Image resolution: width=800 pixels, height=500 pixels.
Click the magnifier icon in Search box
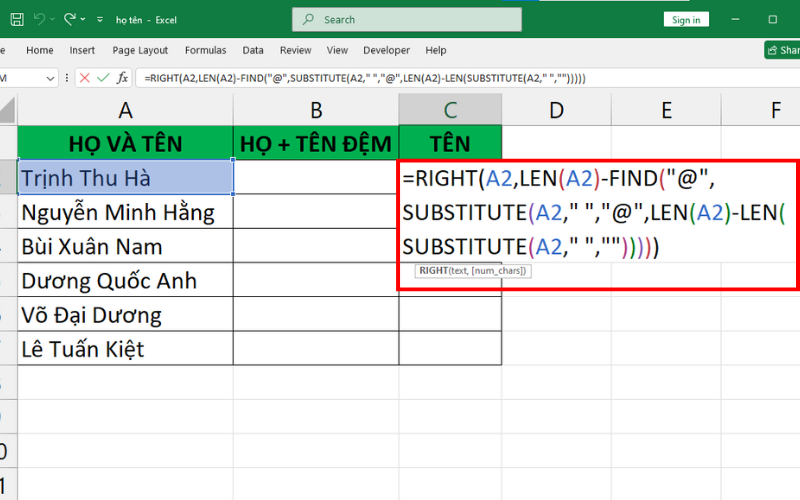tap(308, 19)
